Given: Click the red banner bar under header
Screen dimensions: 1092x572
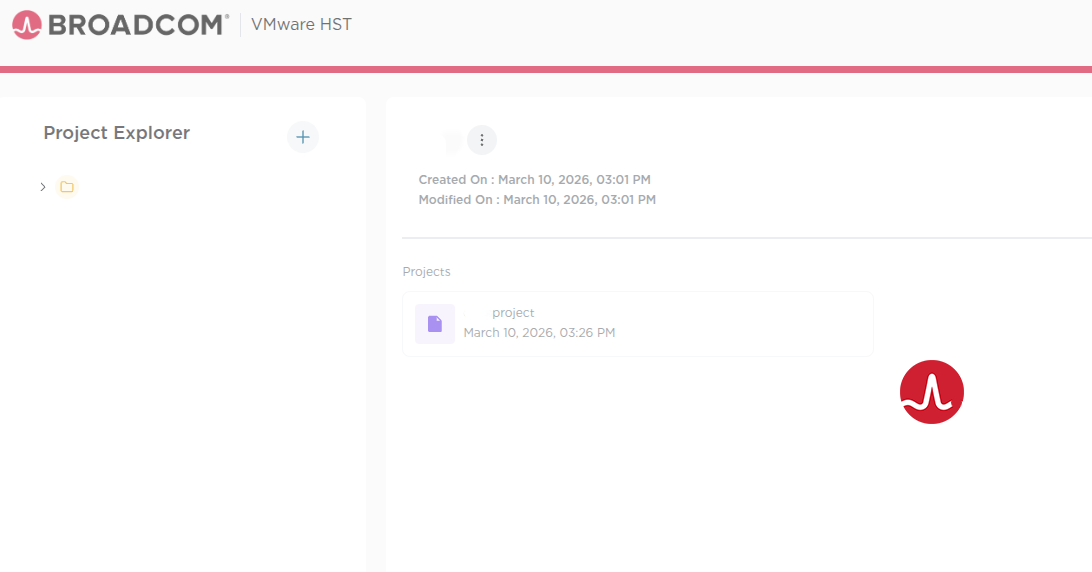Looking at the screenshot, I should pyautogui.click(x=546, y=69).
